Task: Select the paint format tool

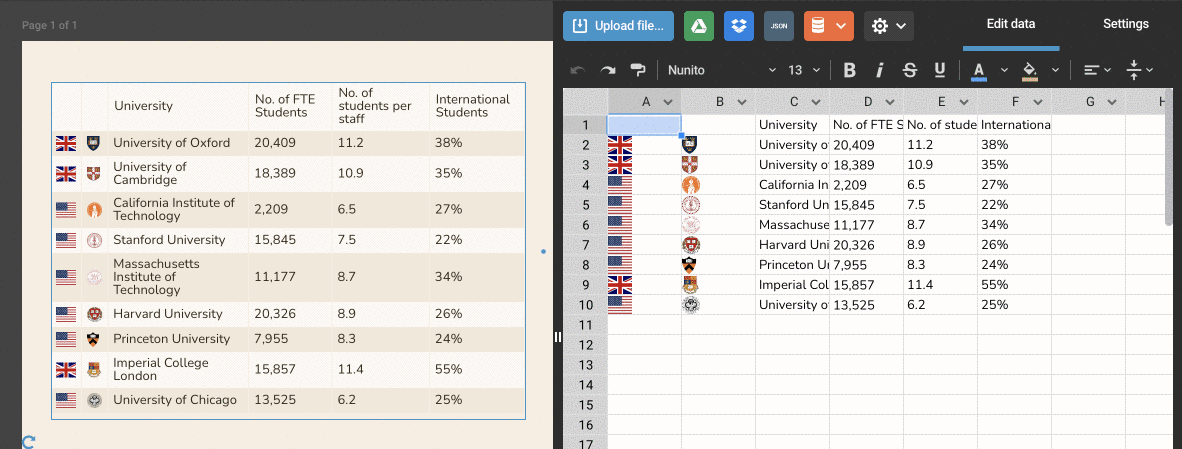Action: coord(638,70)
